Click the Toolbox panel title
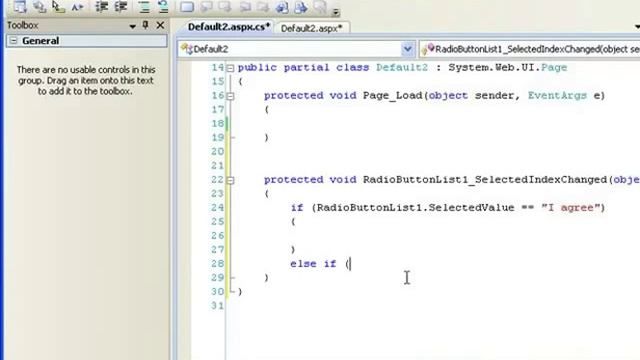Image resolution: width=640 pixels, height=360 pixels. pyautogui.click(x=23, y=25)
